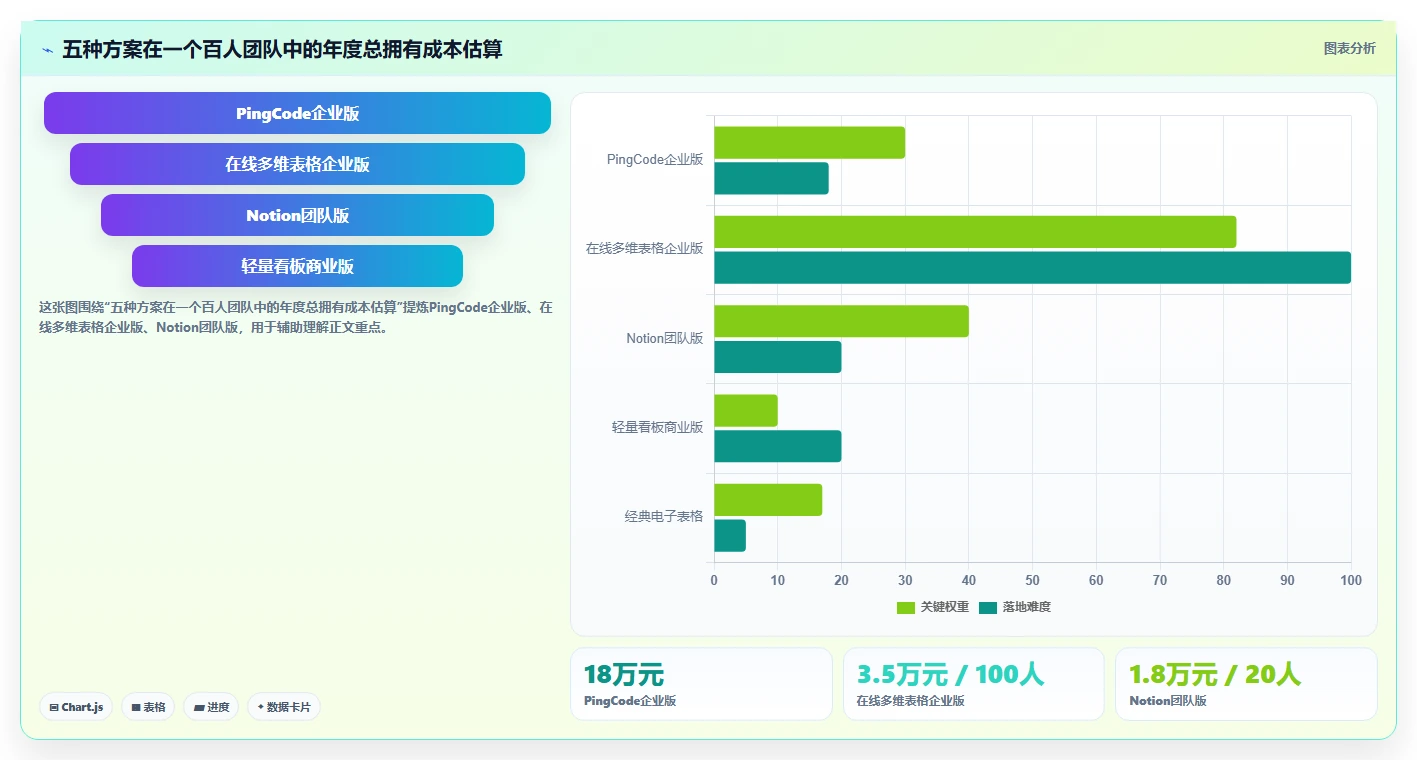Click the 经典电子表格 axis label

pos(664,517)
